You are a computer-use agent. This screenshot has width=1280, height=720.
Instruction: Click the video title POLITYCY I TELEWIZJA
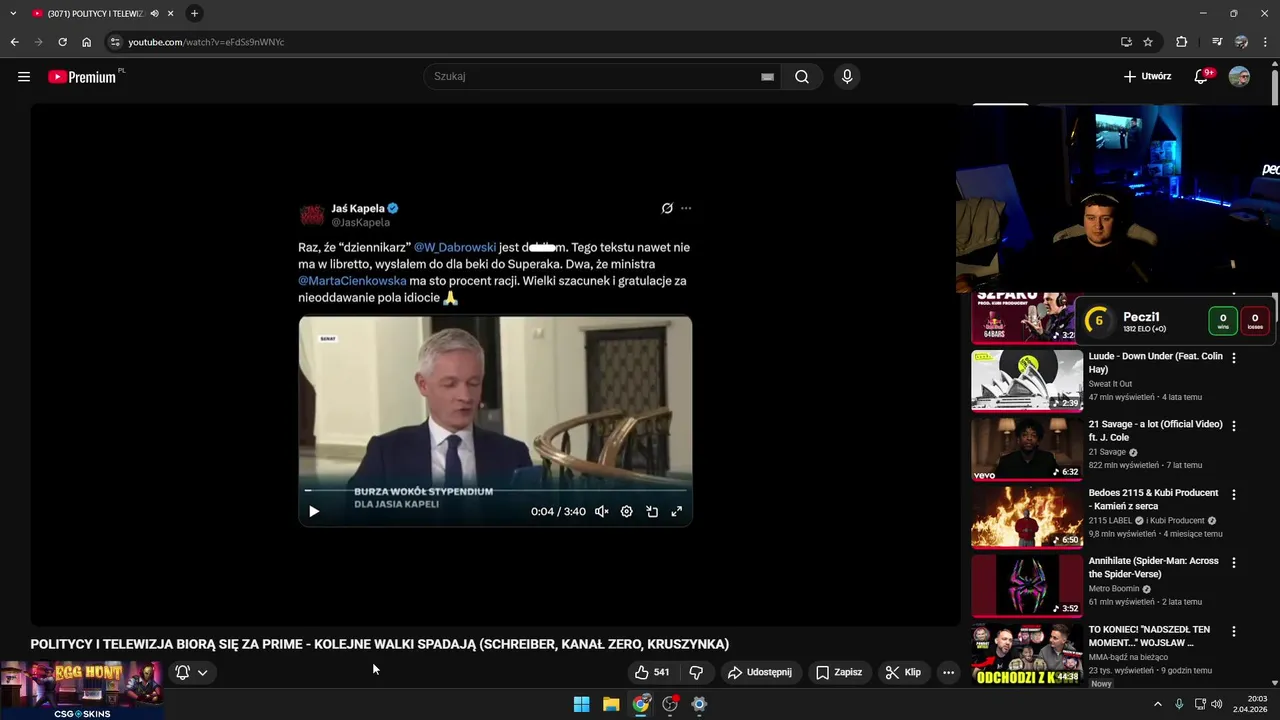coord(380,644)
